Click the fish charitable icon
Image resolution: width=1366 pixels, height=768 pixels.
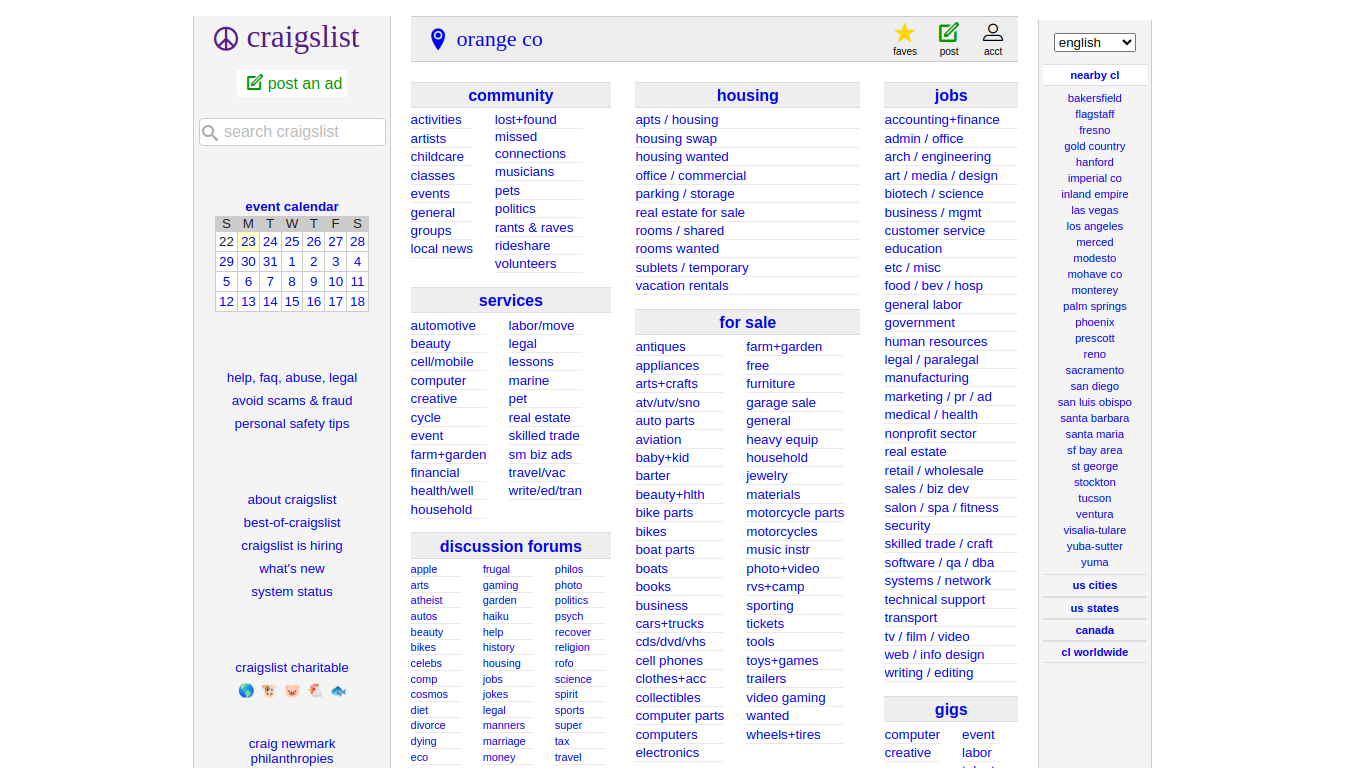click(x=338, y=691)
